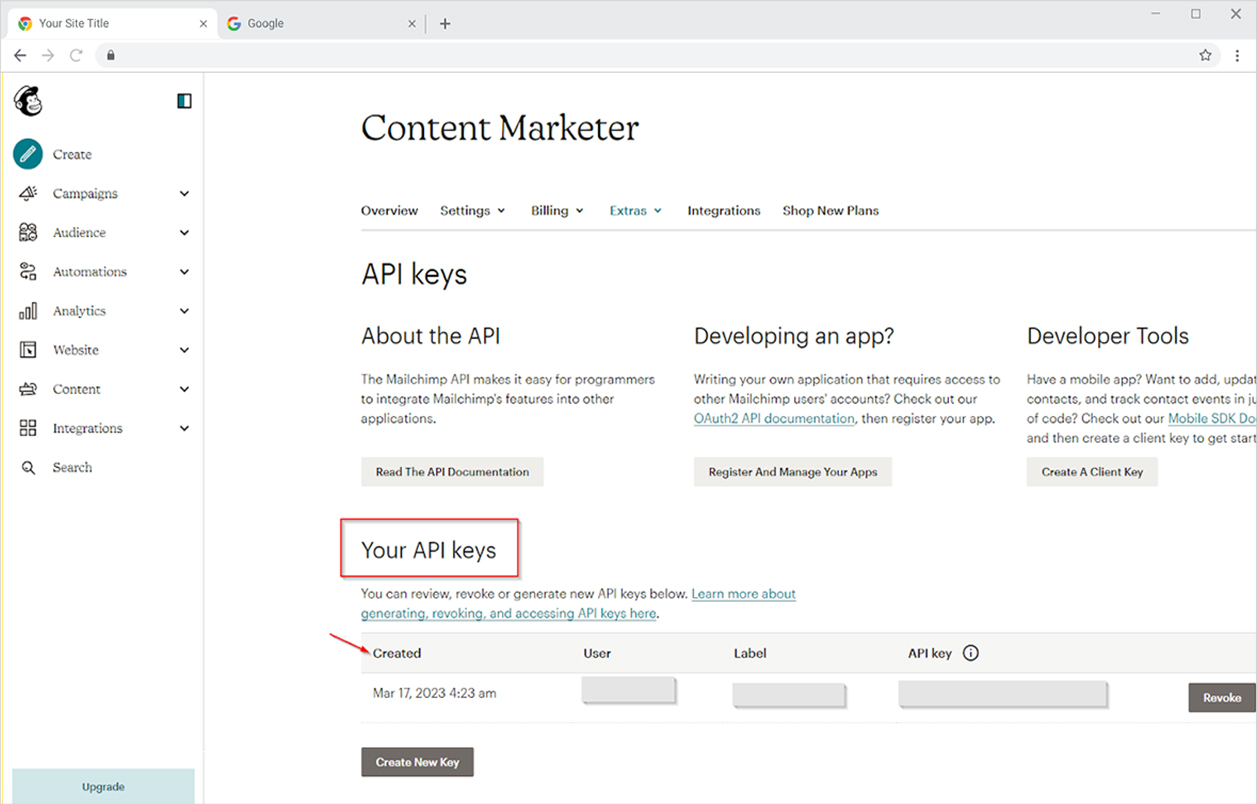Image resolution: width=1257 pixels, height=804 pixels.
Task: Revoke the API key from Mar 17
Action: (1221, 698)
